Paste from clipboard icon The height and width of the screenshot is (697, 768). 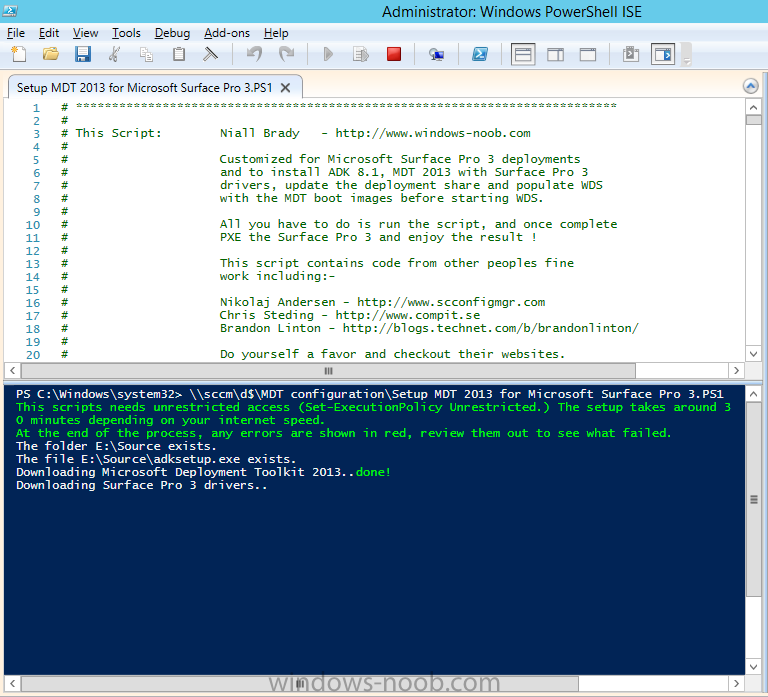[x=179, y=54]
